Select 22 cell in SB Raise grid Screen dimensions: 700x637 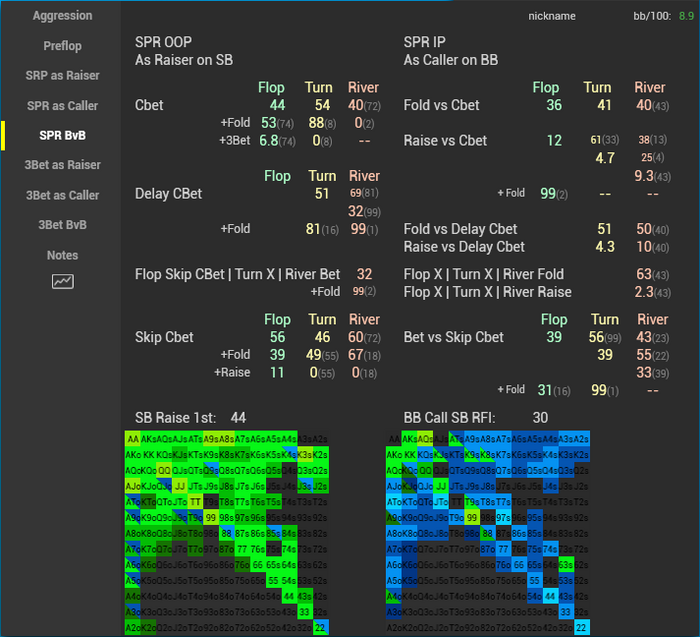321,627
